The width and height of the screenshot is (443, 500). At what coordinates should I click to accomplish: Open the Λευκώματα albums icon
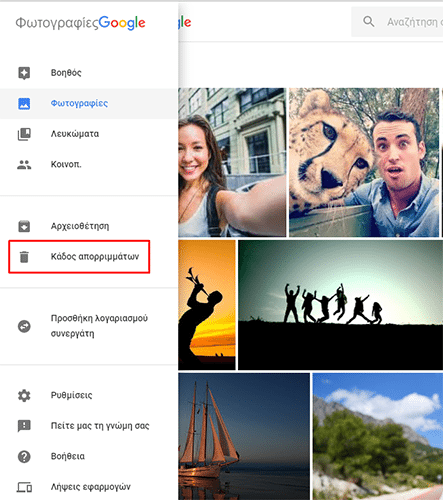(24, 134)
